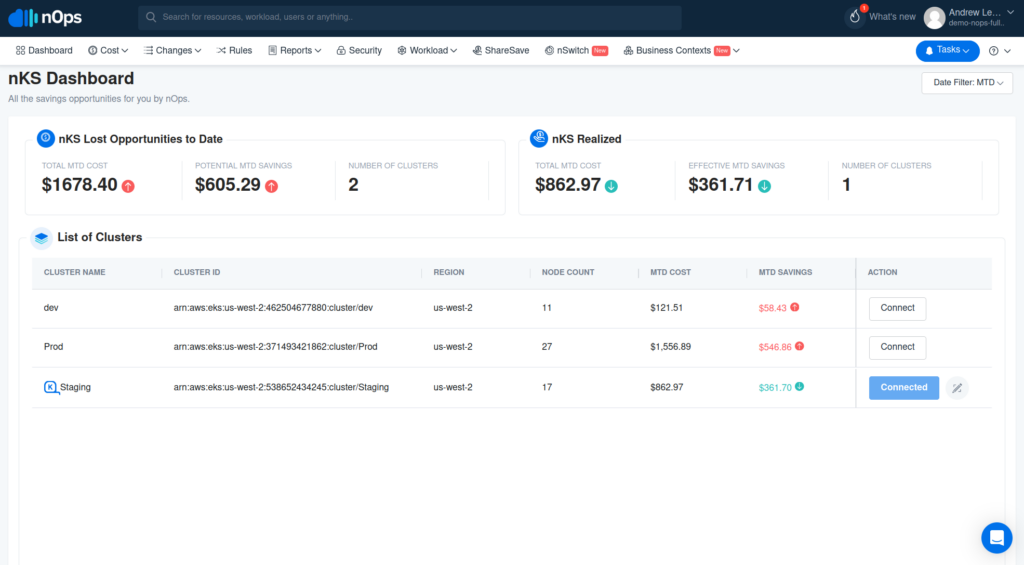
Task: Open the ShareSave menu item
Action: [x=501, y=50]
